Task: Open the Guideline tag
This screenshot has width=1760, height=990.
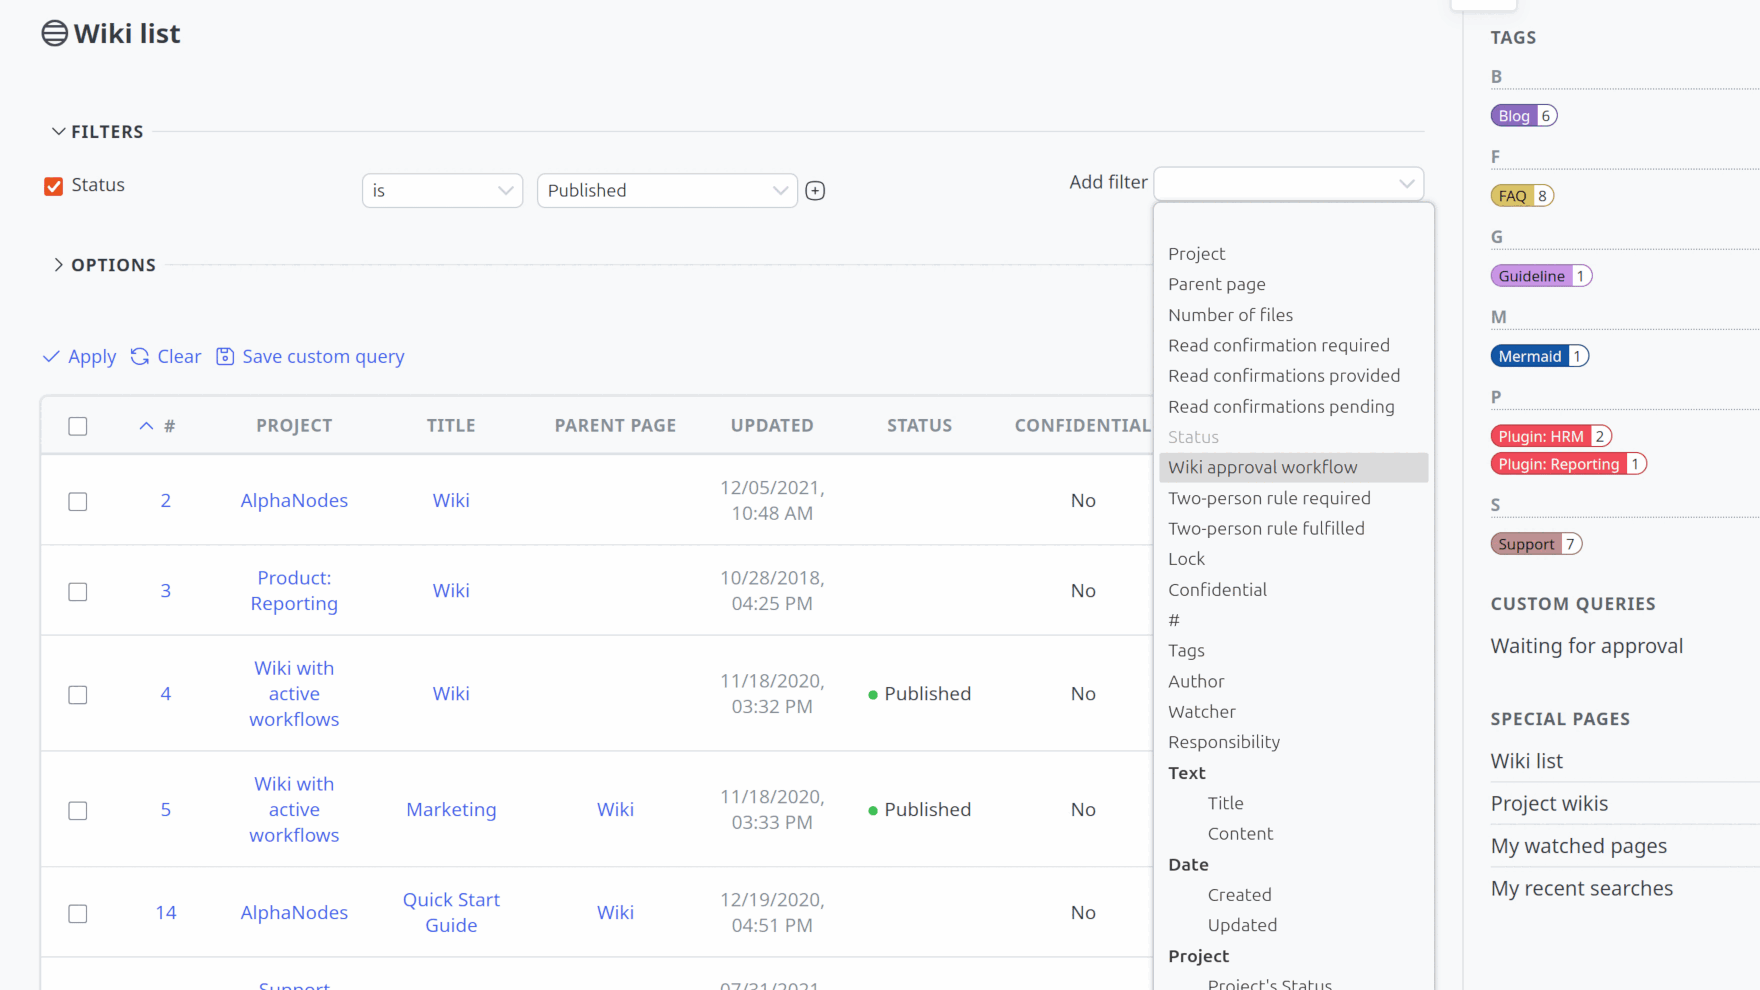Action: [1541, 276]
